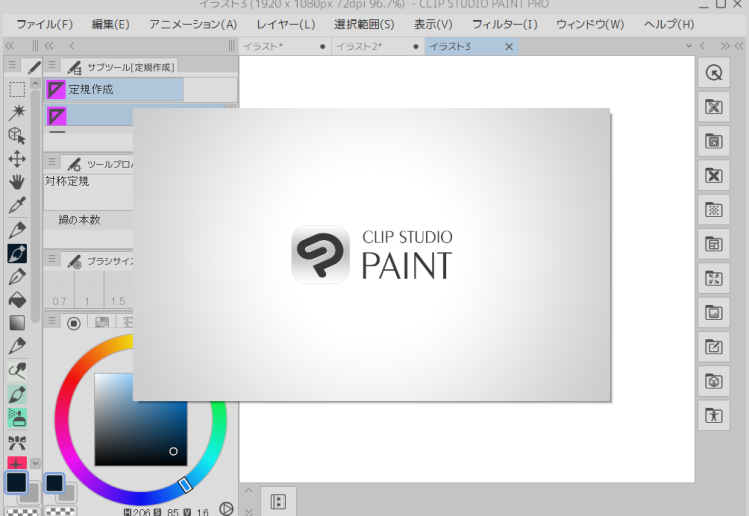The width and height of the screenshot is (749, 516).
Task: Select the ruler sub tool below 定規作成
Action: point(89,116)
